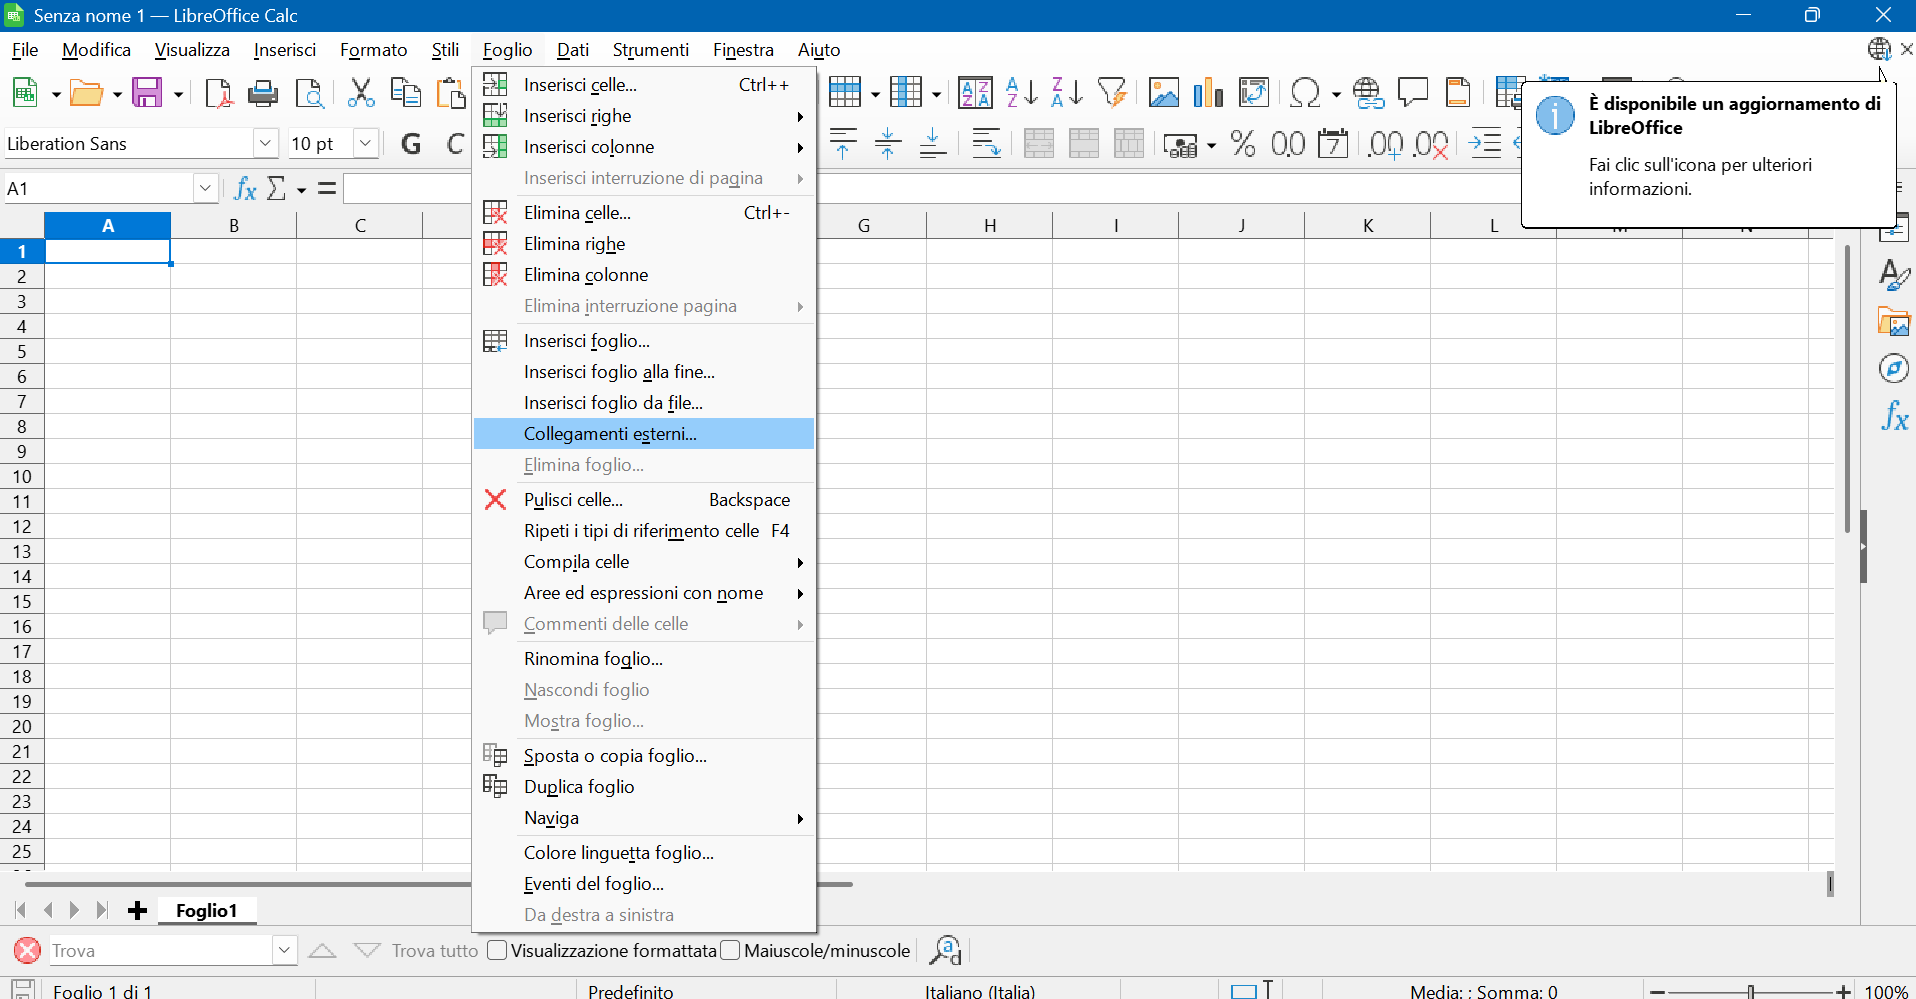This screenshot has height=999, width=1916.
Task: Expand the font size 10 pt dropdown
Action: click(x=365, y=144)
